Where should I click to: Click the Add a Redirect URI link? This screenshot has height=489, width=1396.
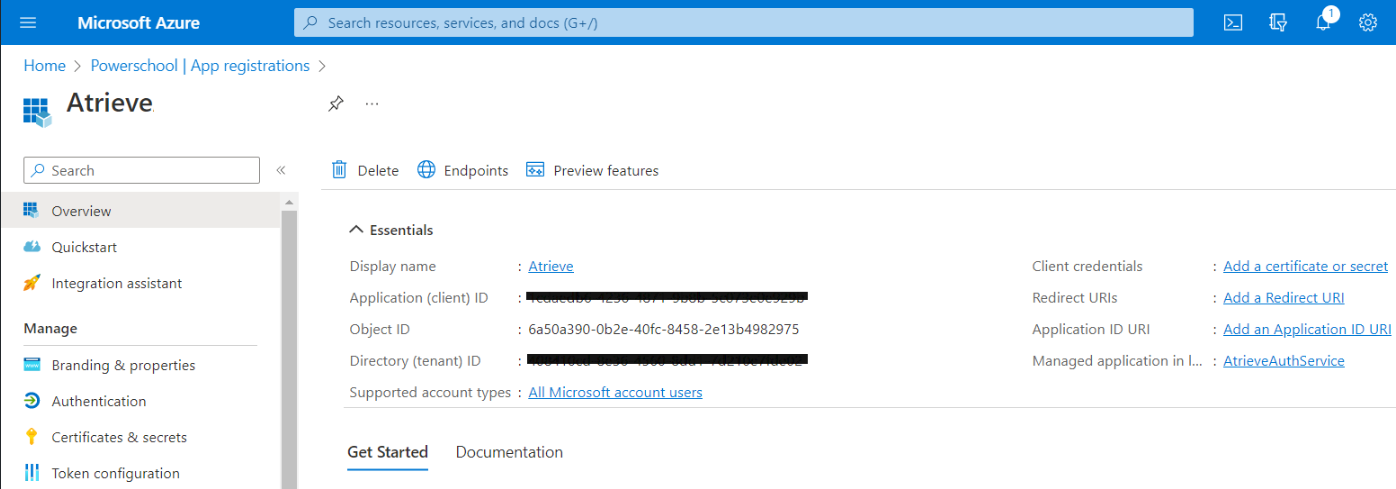tap(1283, 298)
